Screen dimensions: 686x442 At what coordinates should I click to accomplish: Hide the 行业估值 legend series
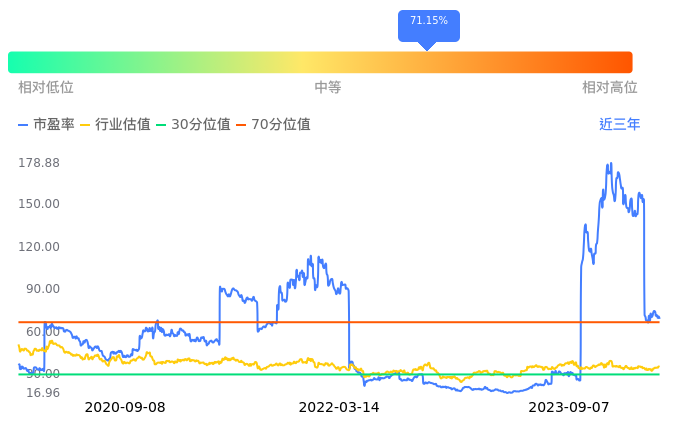(x=115, y=125)
